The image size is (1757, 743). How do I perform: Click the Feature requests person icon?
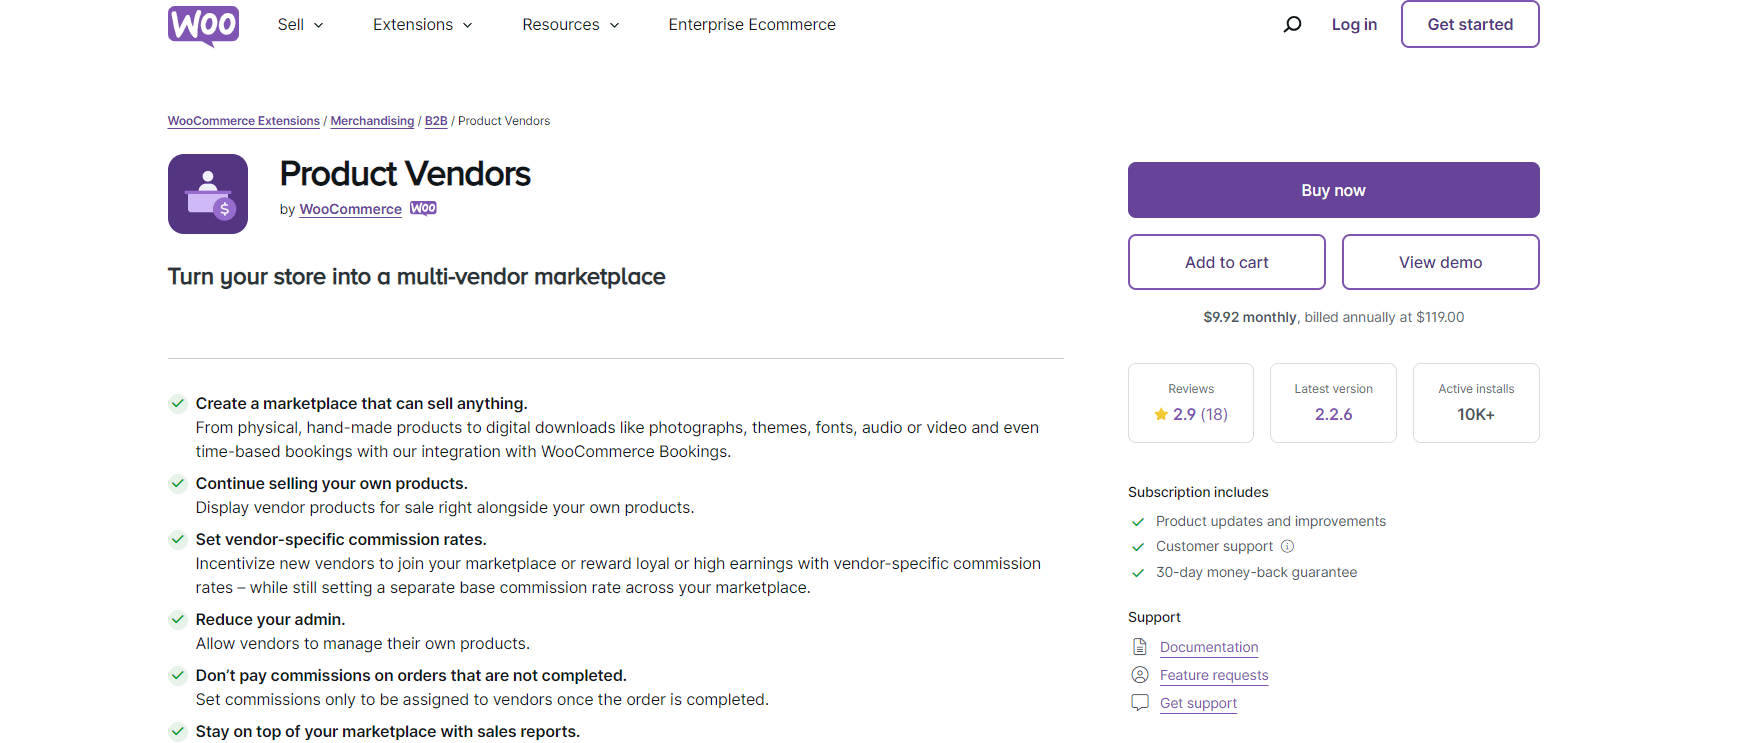1139,674
